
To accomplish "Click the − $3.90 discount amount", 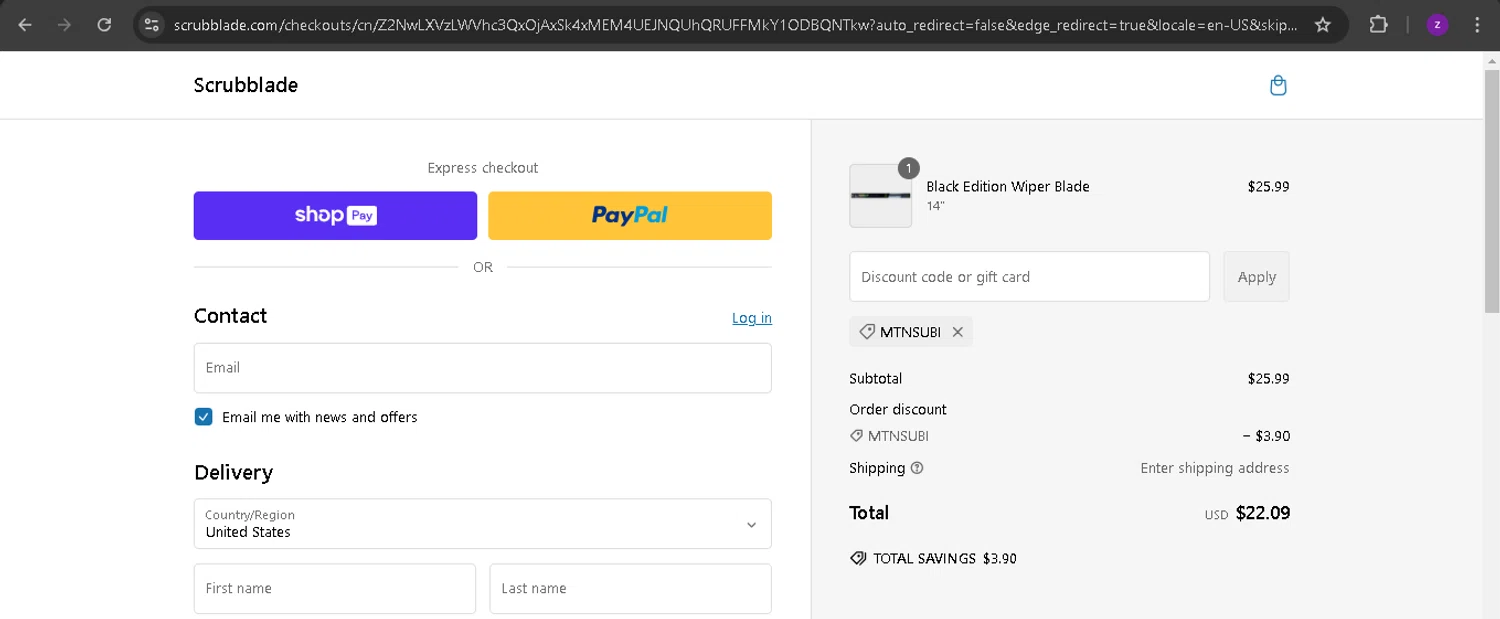I will pyautogui.click(x=1266, y=436).
